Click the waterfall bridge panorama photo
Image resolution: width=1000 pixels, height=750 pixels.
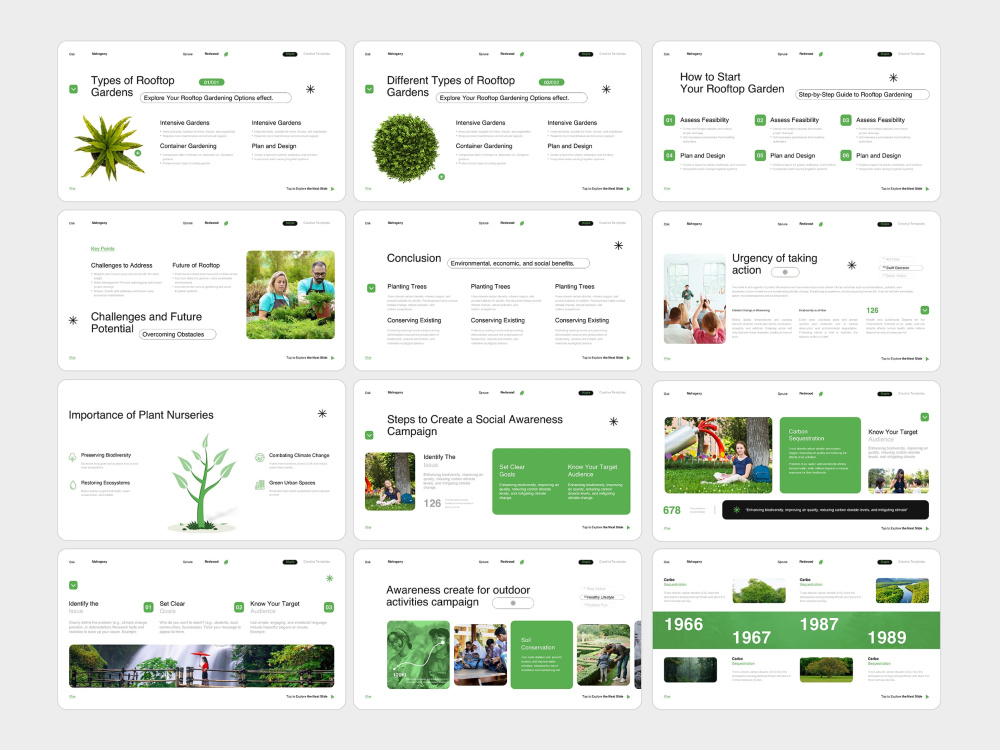(202, 666)
